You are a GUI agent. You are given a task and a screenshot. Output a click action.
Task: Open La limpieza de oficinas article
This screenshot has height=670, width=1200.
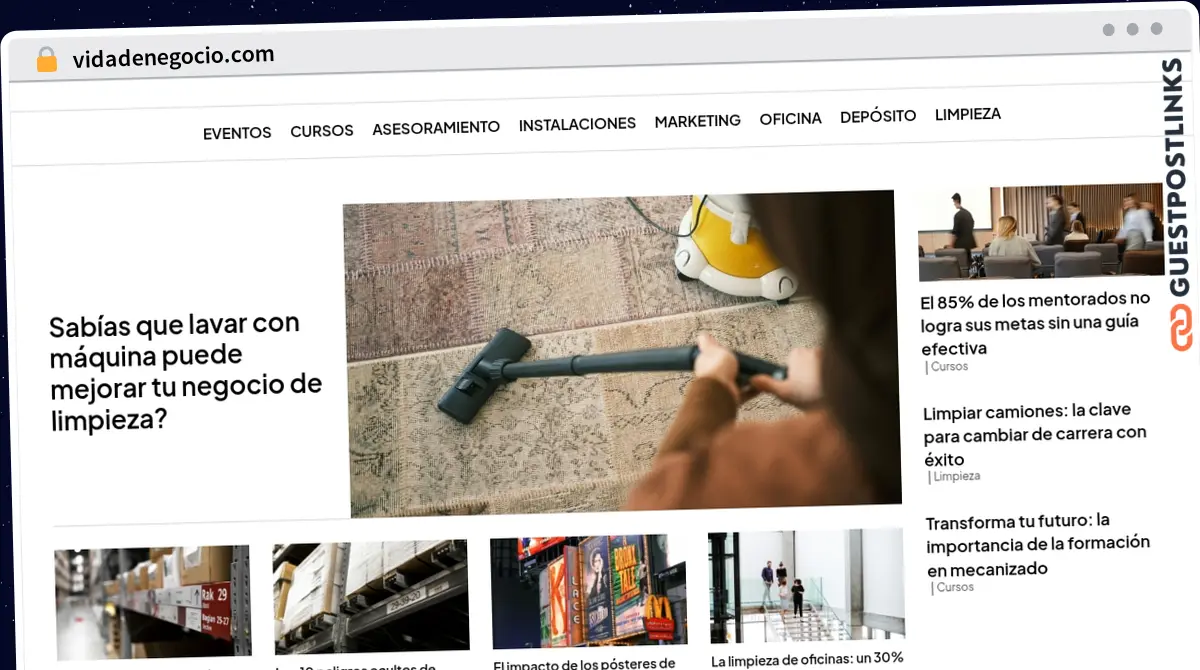tap(807, 659)
